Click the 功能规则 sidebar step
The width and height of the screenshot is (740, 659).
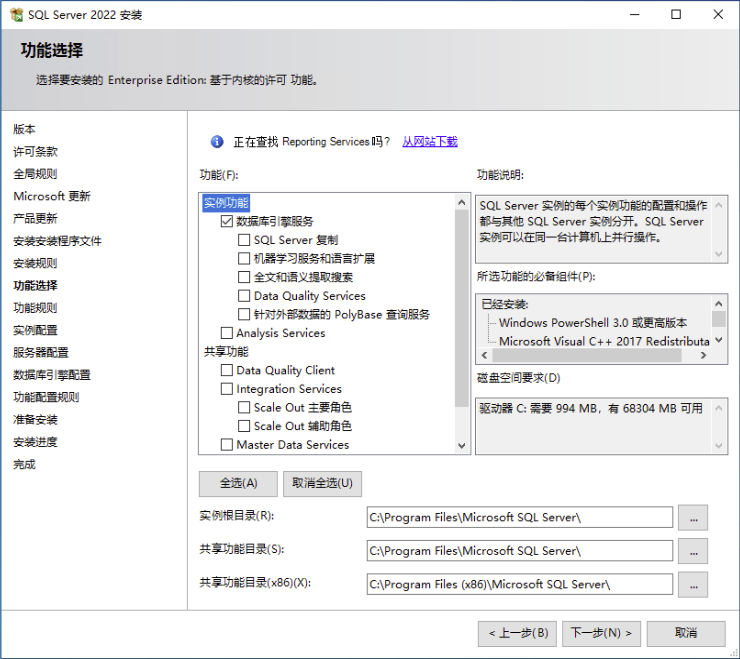35,308
